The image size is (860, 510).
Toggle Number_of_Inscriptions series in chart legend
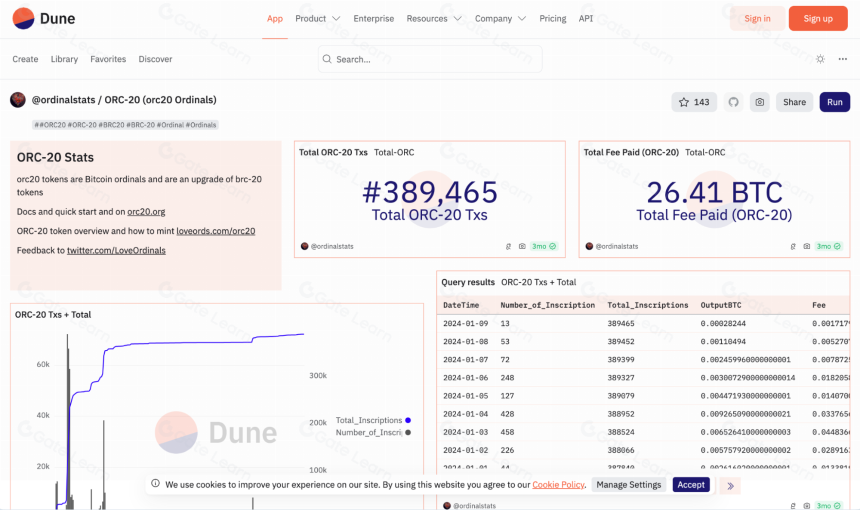373,433
